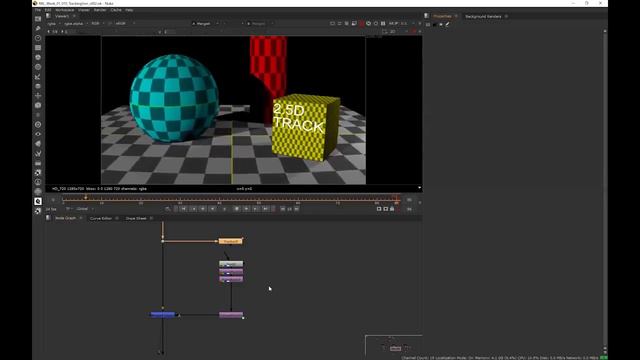Open the Edit menu
Viewport: 640px width, 360px height.
[48, 10]
